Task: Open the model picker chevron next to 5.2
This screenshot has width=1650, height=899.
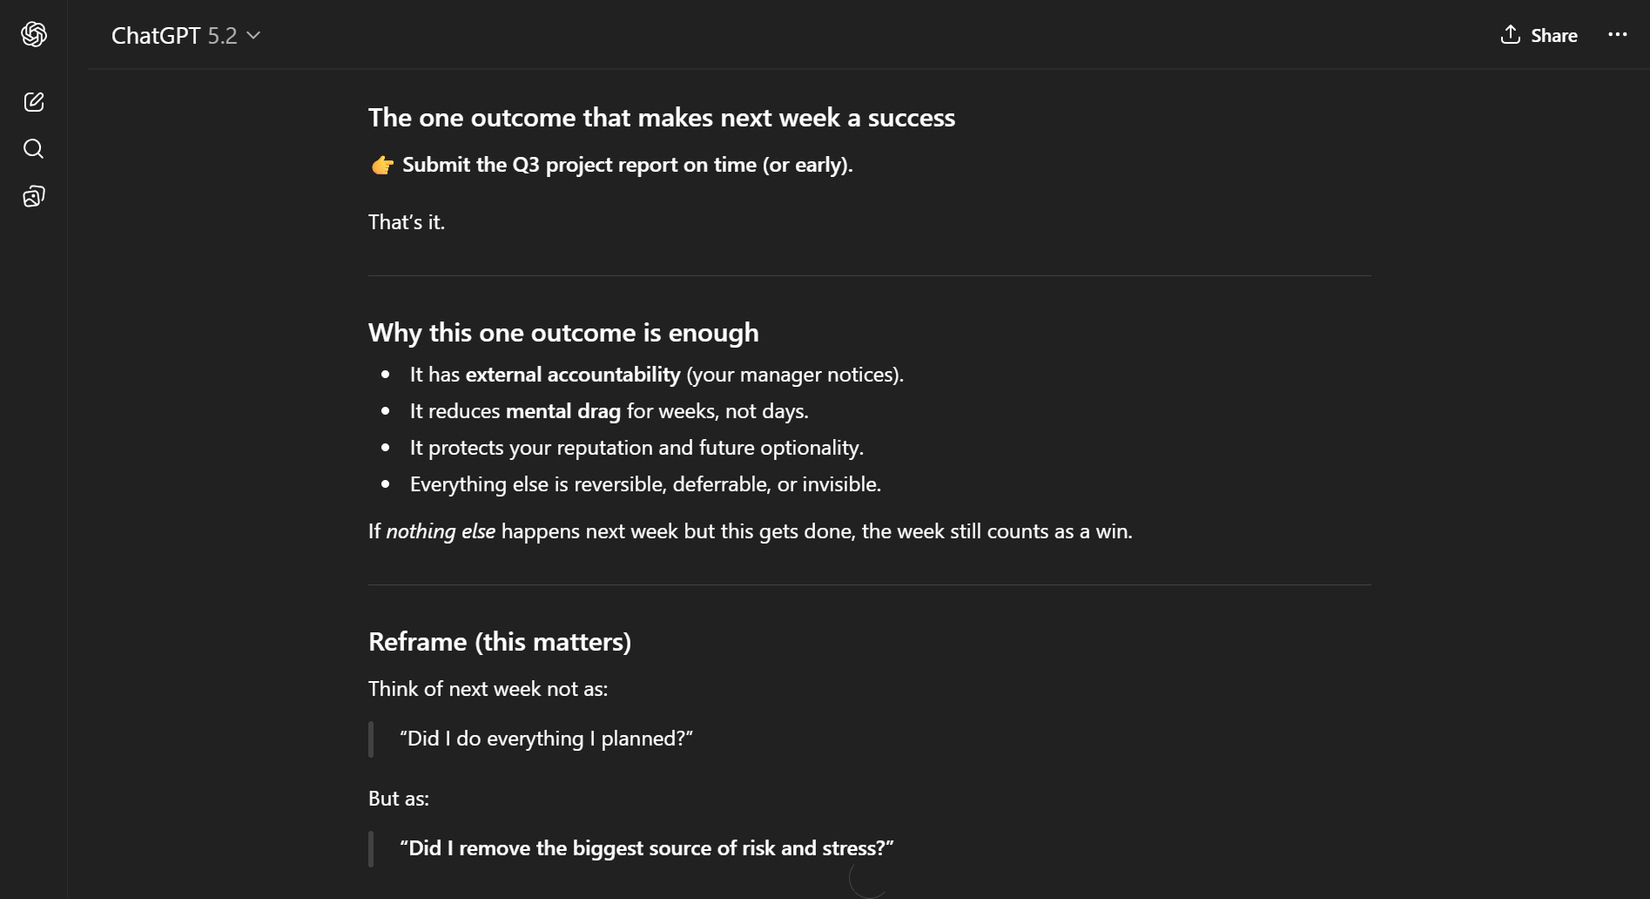Action: tap(253, 36)
